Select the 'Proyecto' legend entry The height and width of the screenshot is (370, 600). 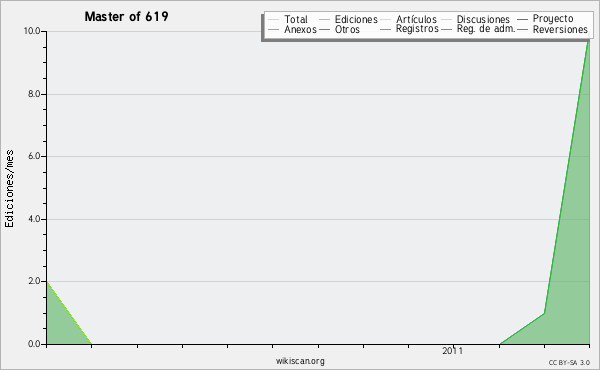tap(553, 19)
